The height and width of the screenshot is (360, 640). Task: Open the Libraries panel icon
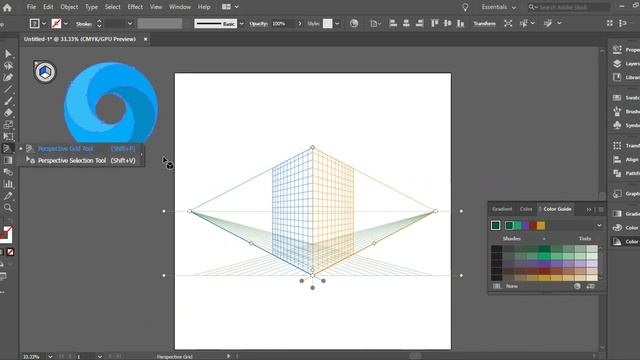617,77
